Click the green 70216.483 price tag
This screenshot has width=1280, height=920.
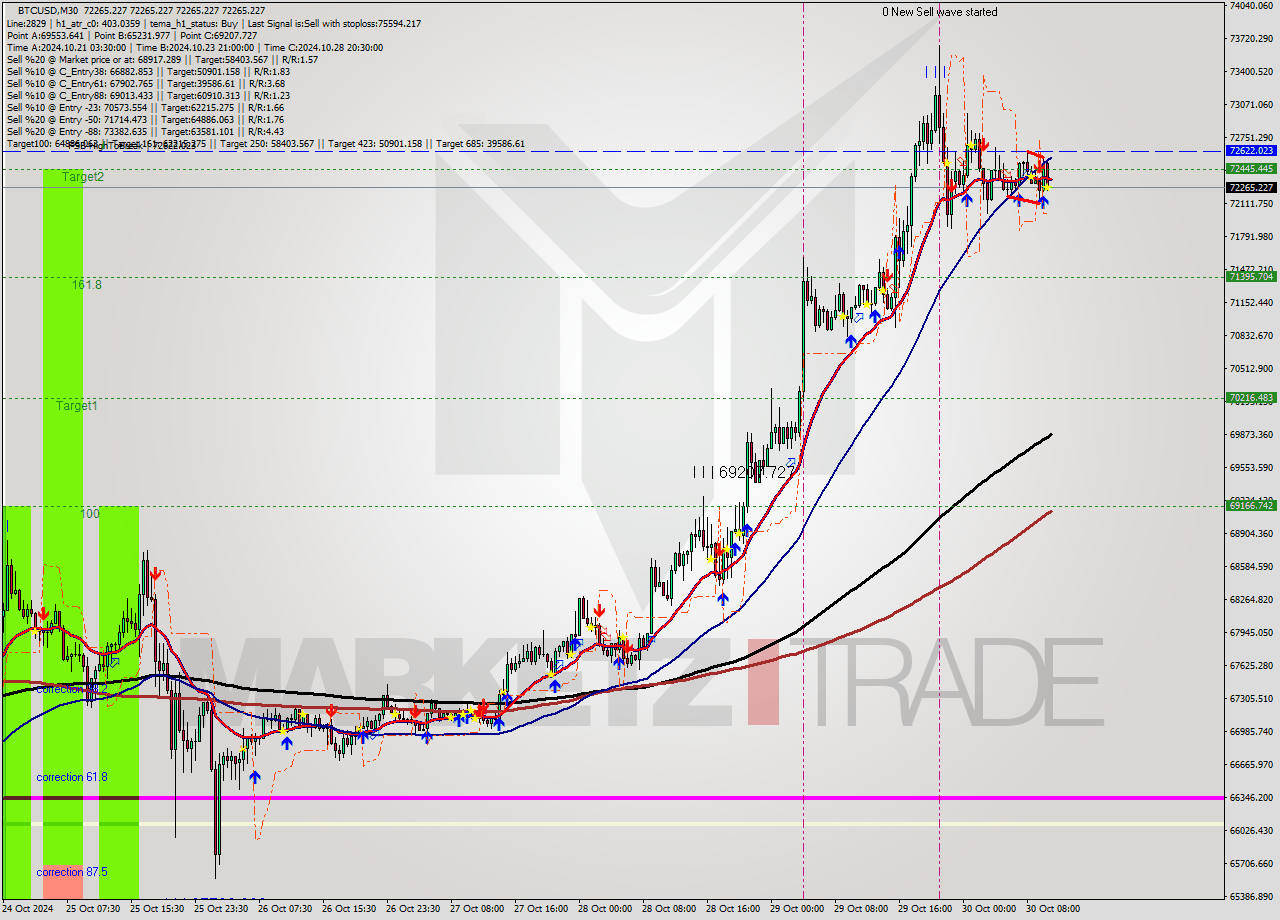point(1251,398)
